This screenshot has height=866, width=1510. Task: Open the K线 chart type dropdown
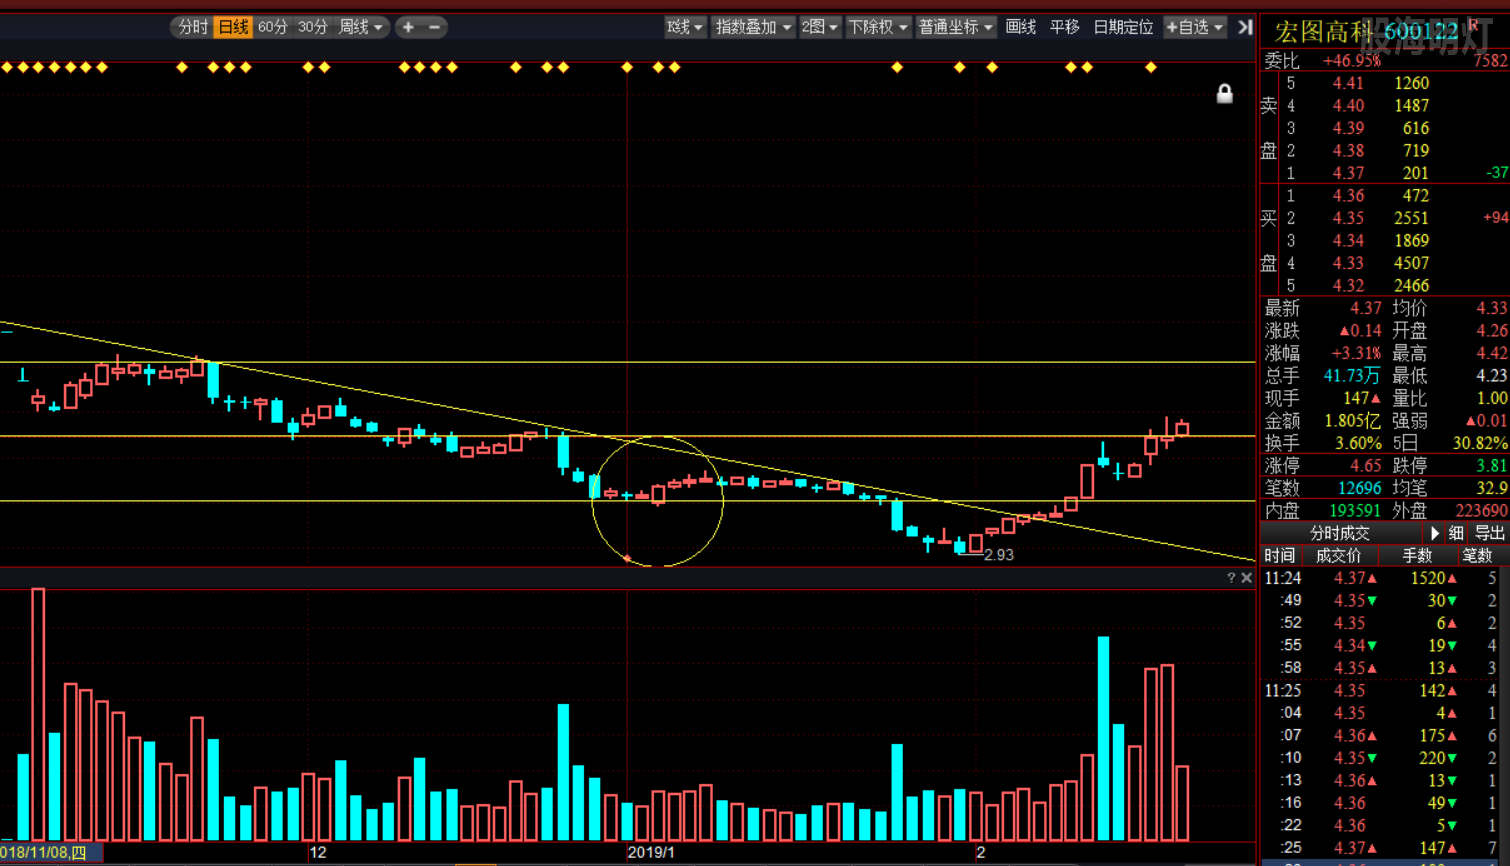pyautogui.click(x=685, y=27)
